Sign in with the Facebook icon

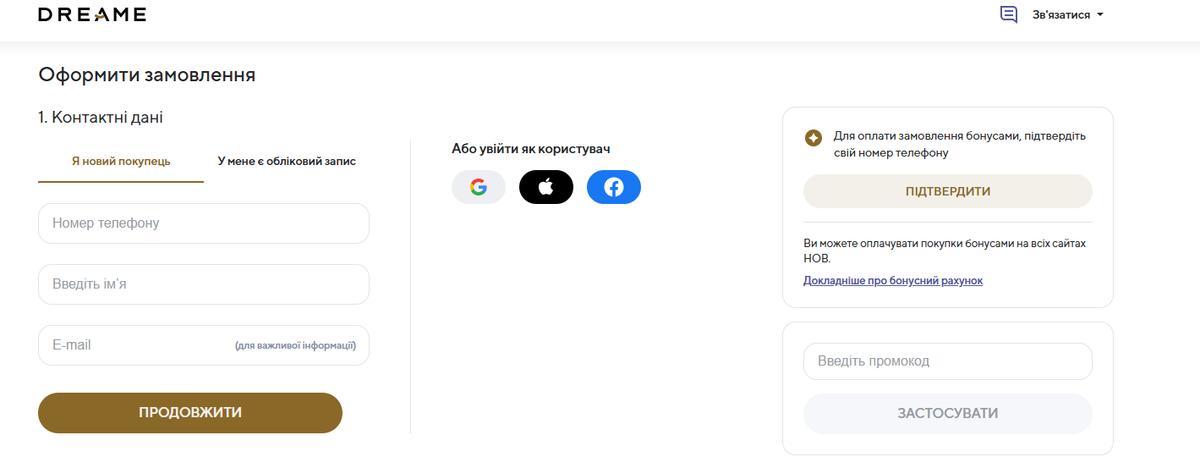(x=613, y=187)
